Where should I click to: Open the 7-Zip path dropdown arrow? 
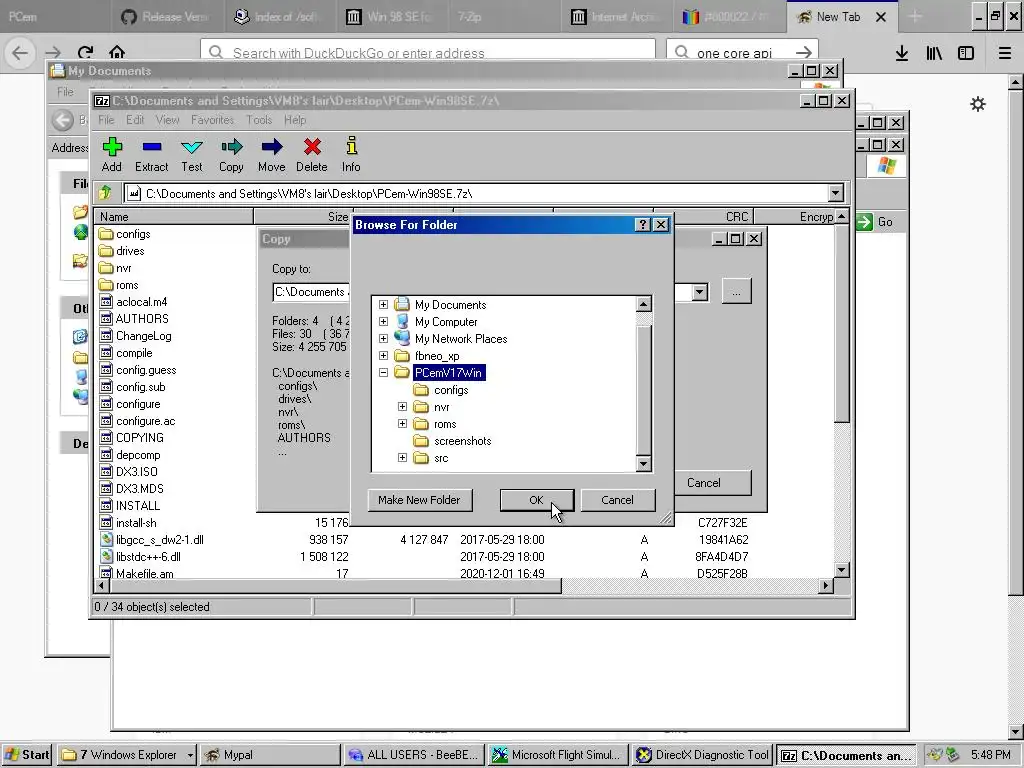coord(835,193)
